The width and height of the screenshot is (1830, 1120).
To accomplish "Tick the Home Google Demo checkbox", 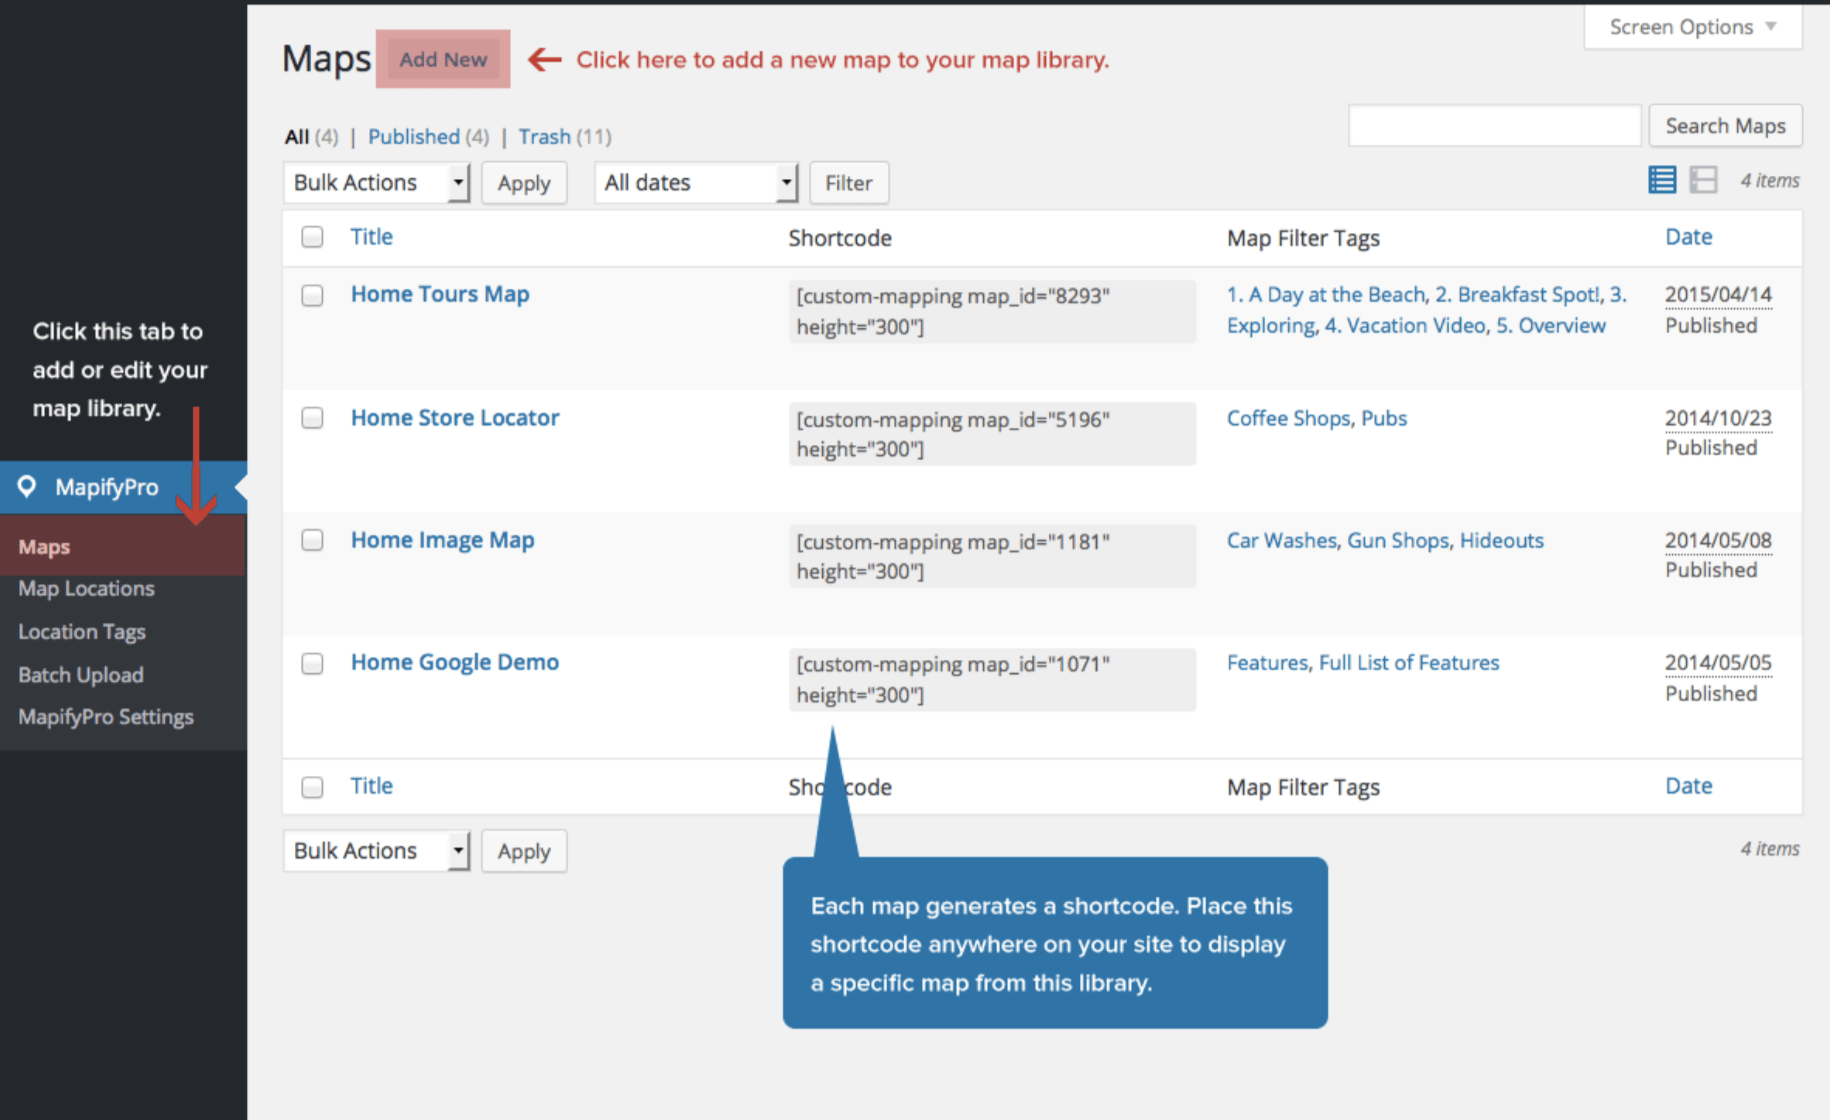I will coord(313,663).
